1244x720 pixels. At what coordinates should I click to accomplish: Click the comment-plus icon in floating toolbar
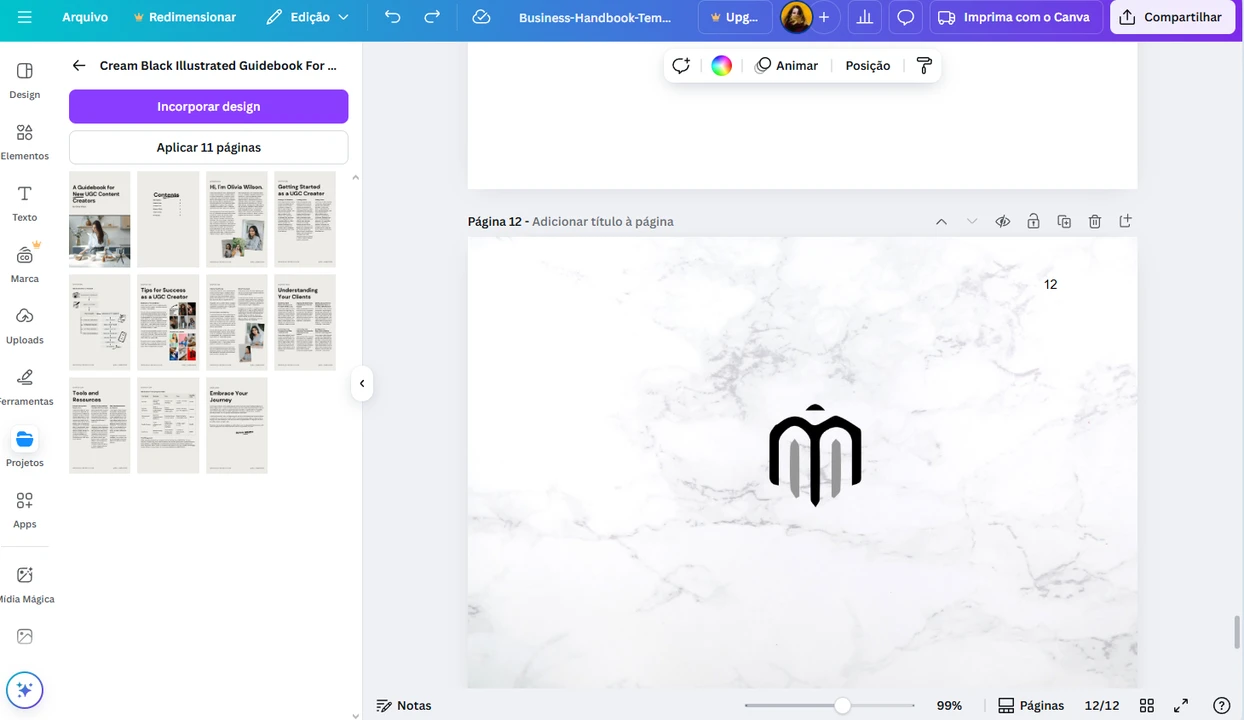pyautogui.click(x=681, y=65)
